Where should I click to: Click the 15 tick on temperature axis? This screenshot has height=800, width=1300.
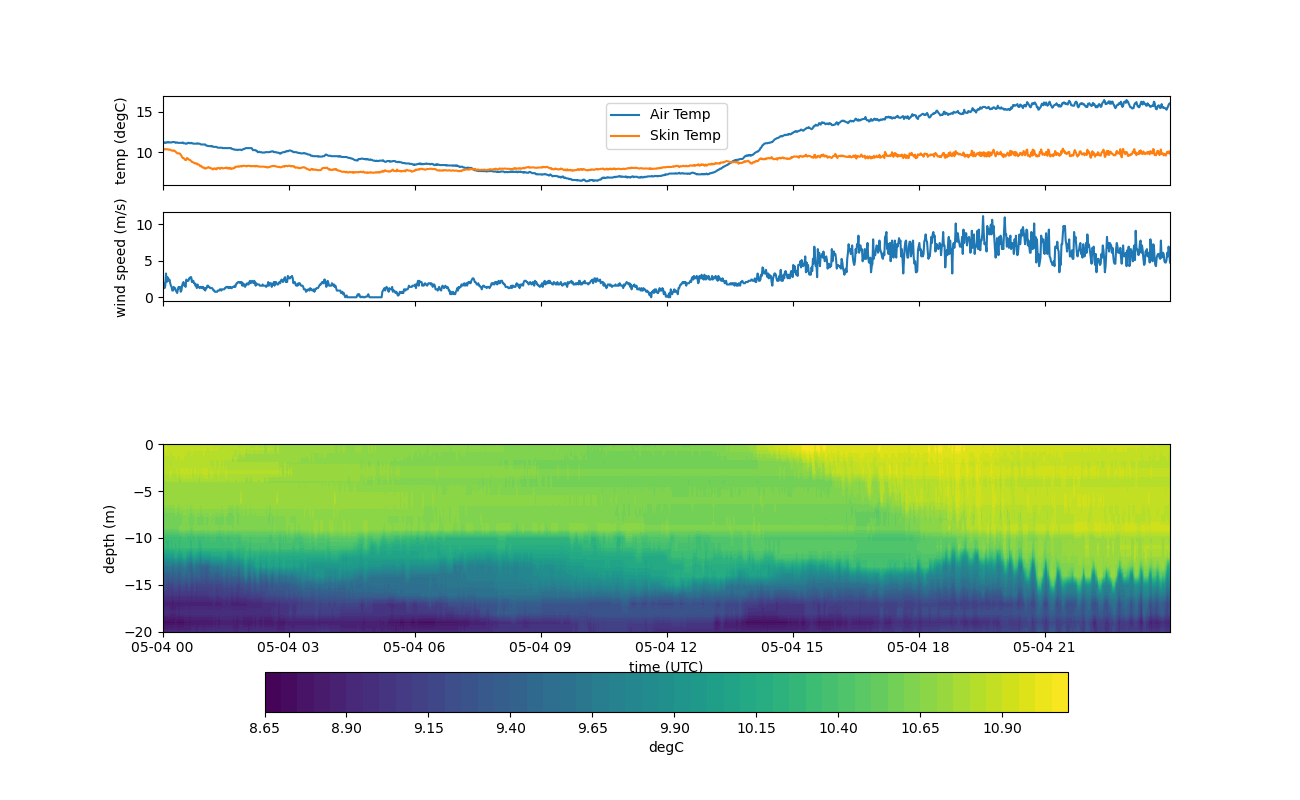(x=143, y=112)
